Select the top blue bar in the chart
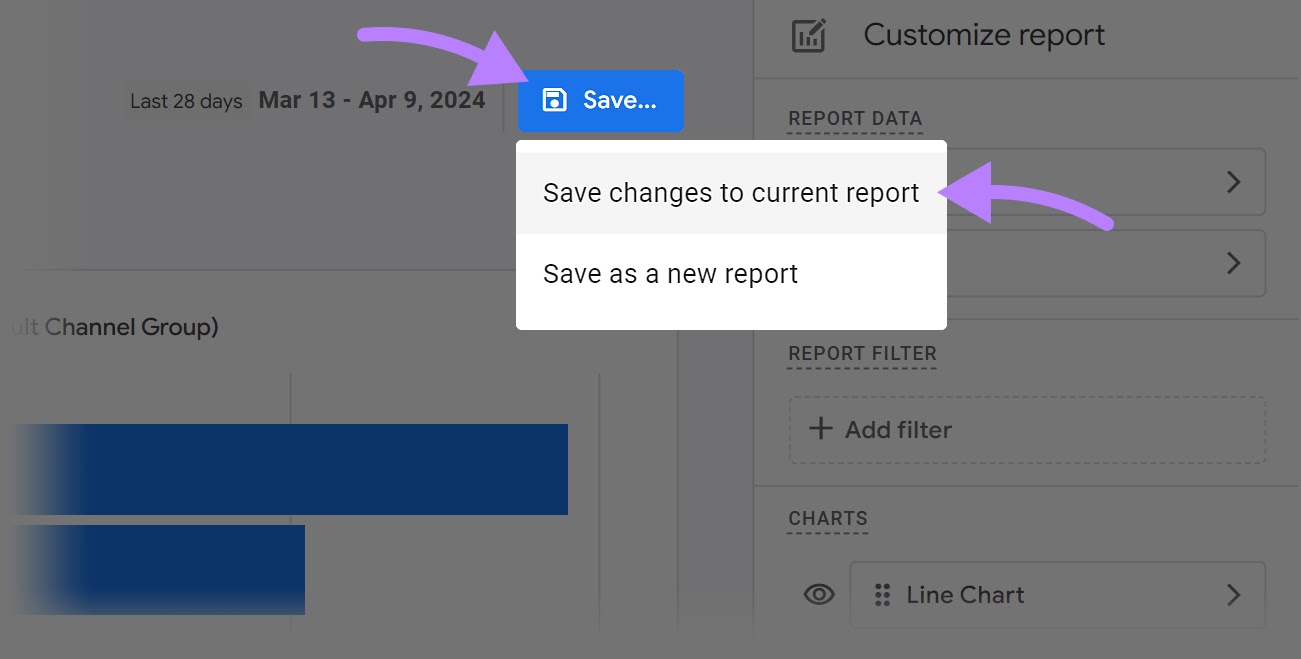Viewport: 1301px width, 659px height. pos(300,468)
